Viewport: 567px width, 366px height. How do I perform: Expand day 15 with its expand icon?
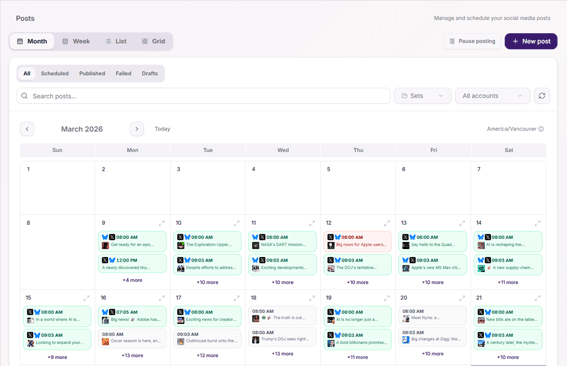tap(86, 298)
